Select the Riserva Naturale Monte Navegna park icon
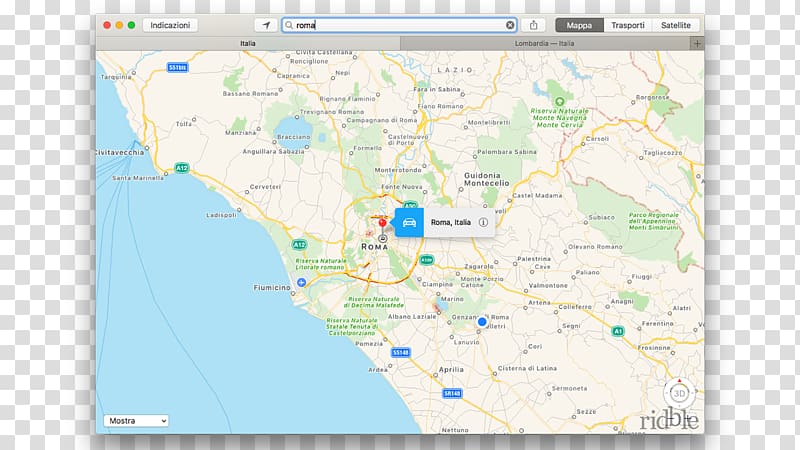 pyautogui.click(x=559, y=102)
